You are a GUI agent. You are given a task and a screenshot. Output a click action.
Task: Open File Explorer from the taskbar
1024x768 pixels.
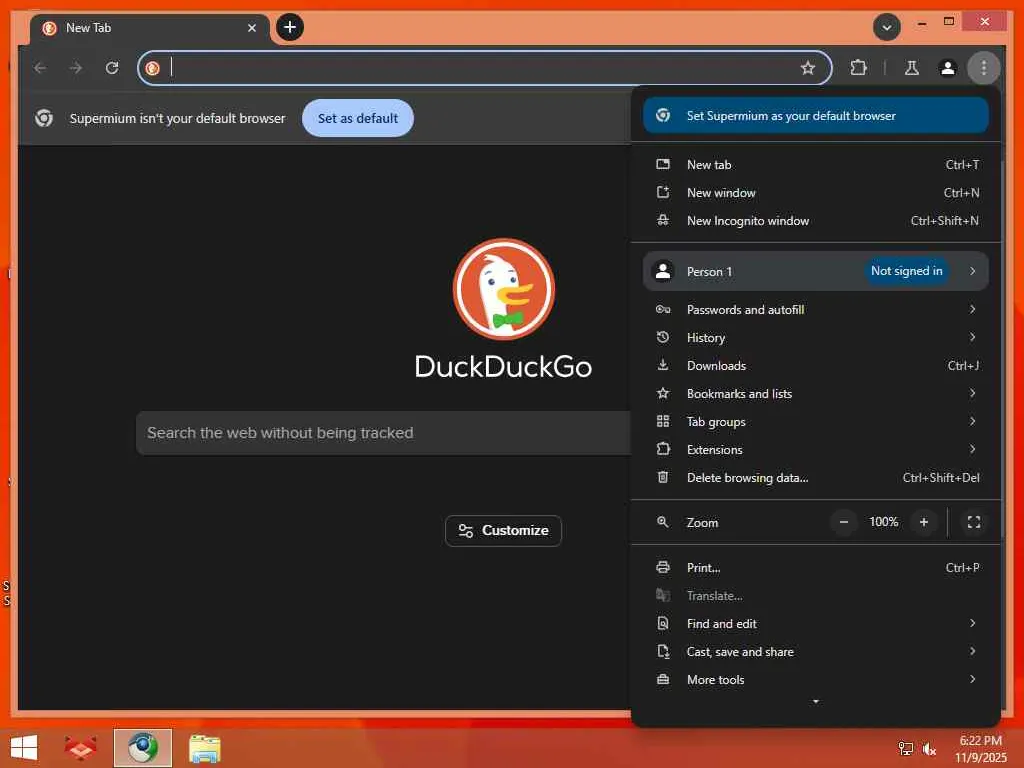[x=205, y=748]
